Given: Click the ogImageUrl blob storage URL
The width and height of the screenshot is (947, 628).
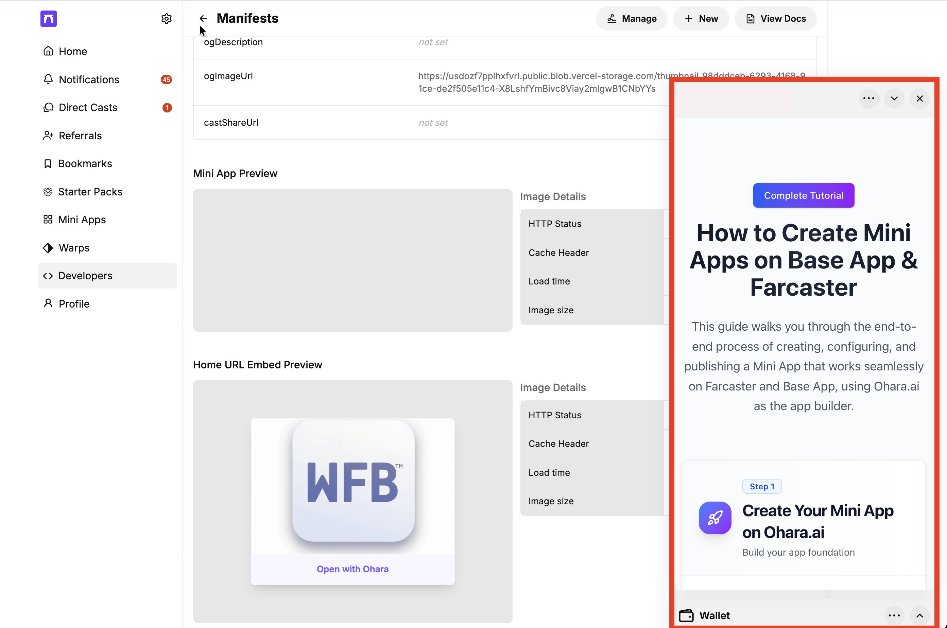Looking at the screenshot, I should (611, 82).
